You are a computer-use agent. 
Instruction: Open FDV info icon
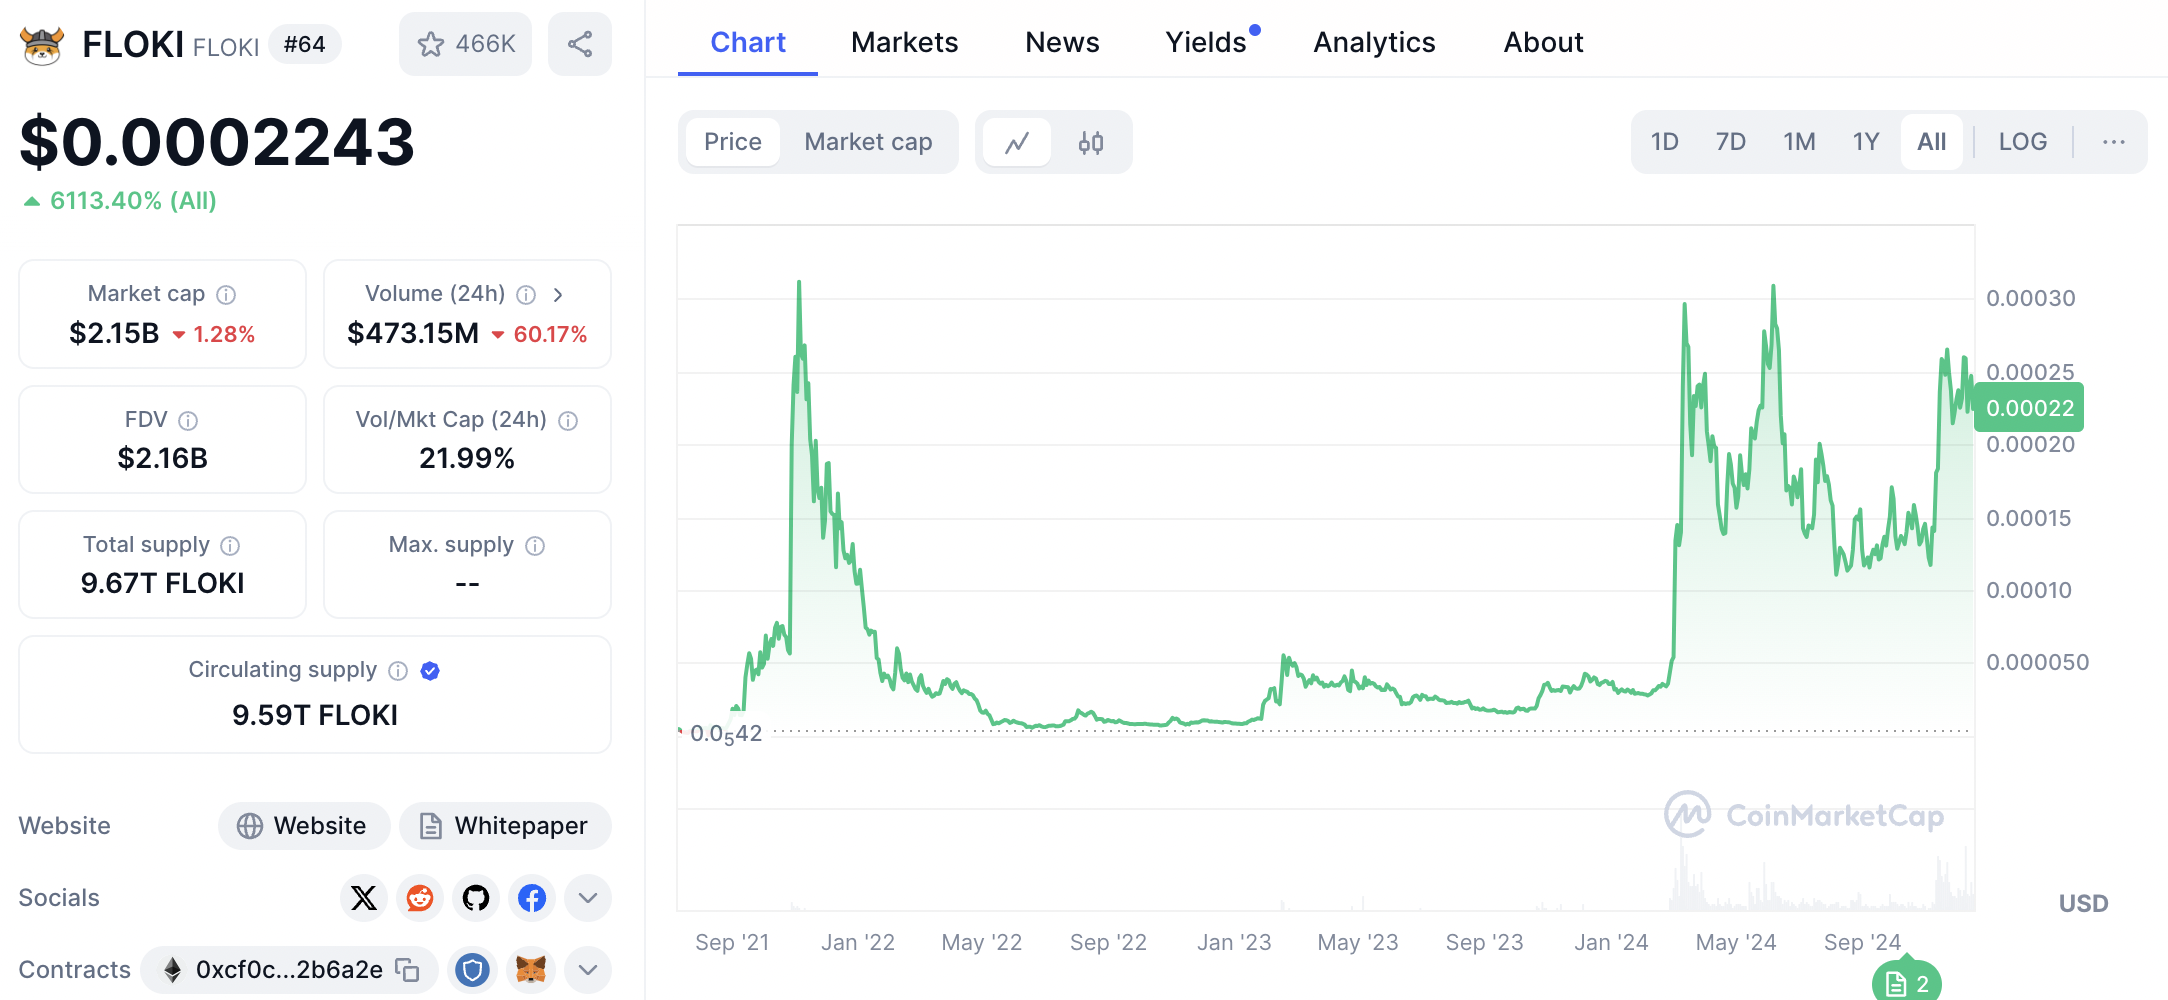click(188, 420)
